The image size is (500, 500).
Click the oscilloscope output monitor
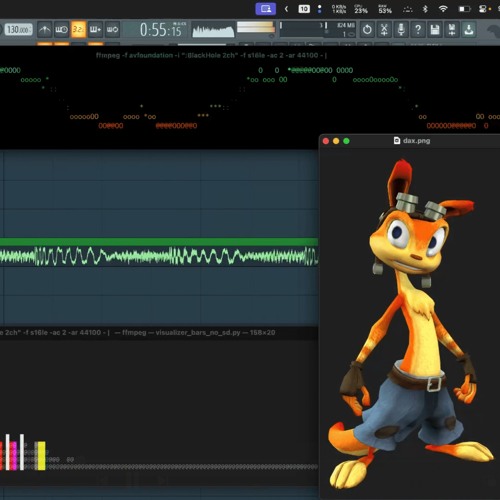213,30
